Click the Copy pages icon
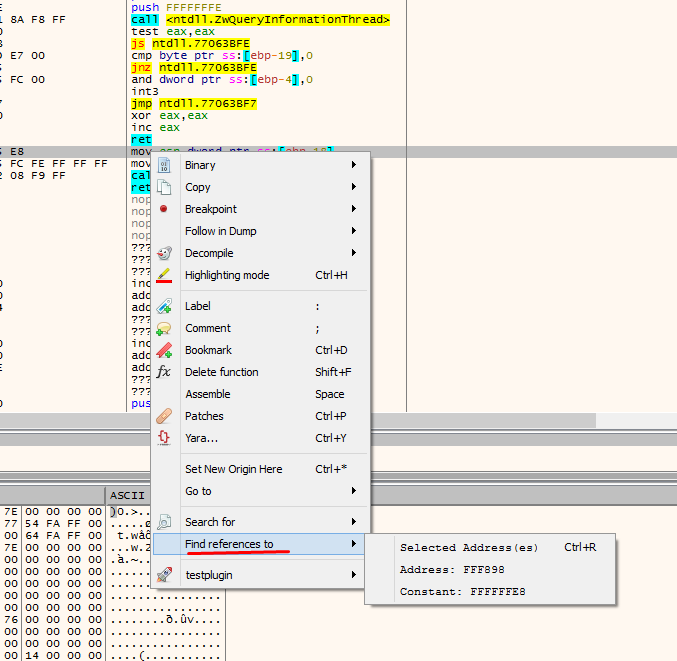Image resolution: width=677 pixels, height=661 pixels. pyautogui.click(x=165, y=187)
